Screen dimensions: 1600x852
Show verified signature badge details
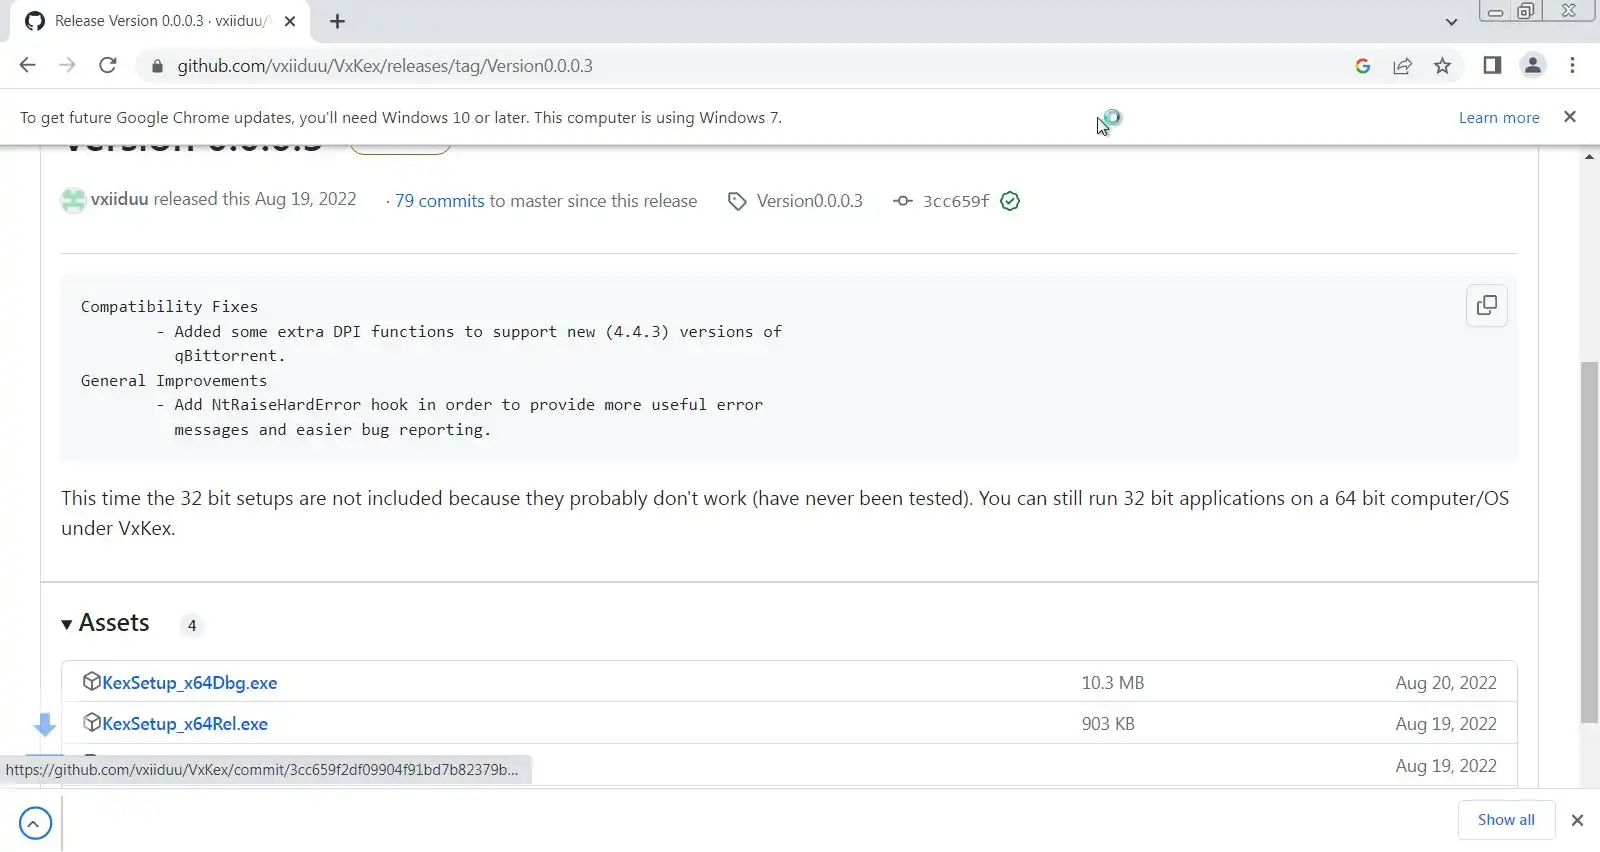tap(1010, 201)
